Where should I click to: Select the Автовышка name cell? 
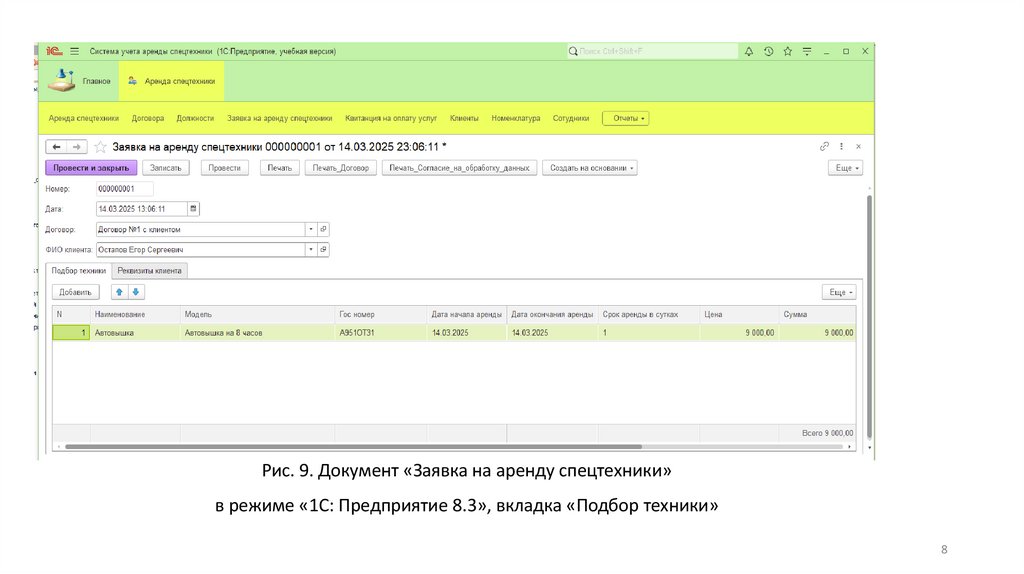pyautogui.click(x=135, y=333)
